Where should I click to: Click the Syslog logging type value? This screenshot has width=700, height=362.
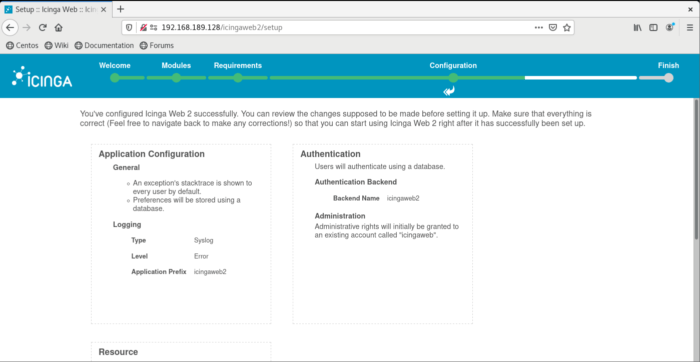tap(204, 240)
